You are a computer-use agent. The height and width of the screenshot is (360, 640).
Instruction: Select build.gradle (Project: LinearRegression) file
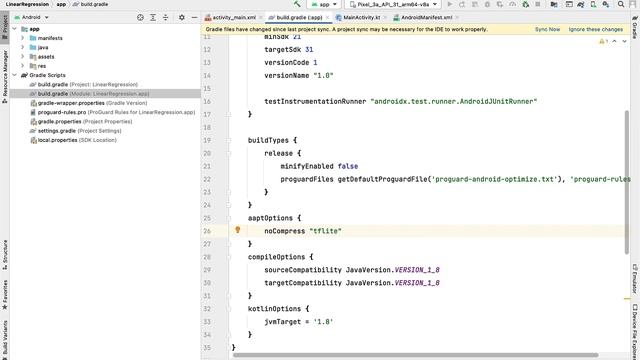[84, 84]
